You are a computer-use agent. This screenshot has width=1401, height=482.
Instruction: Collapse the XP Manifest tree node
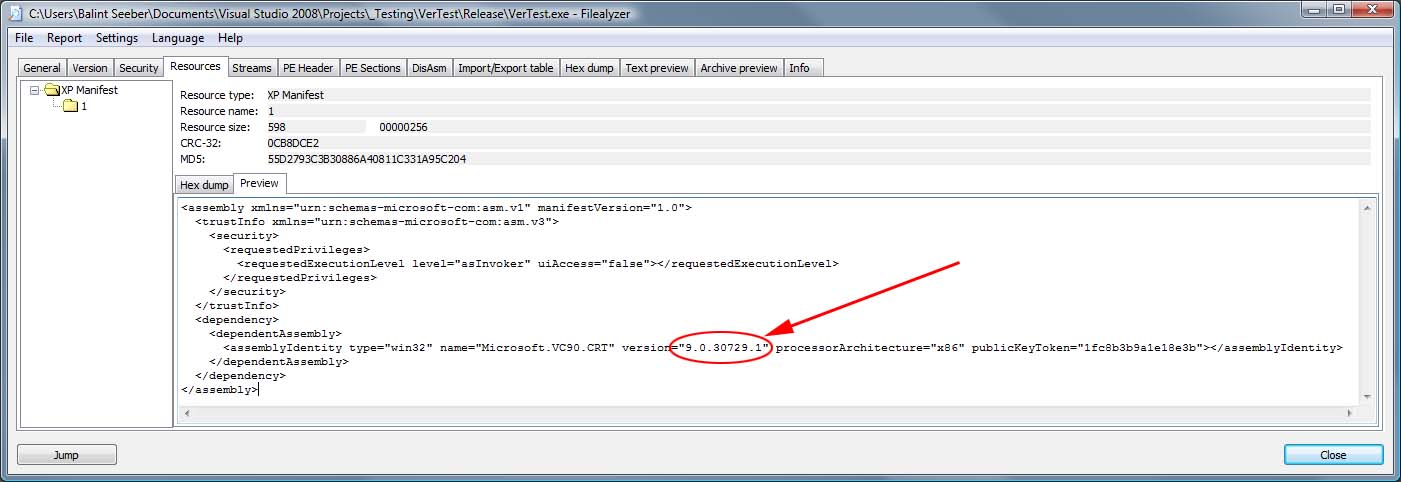(34, 90)
